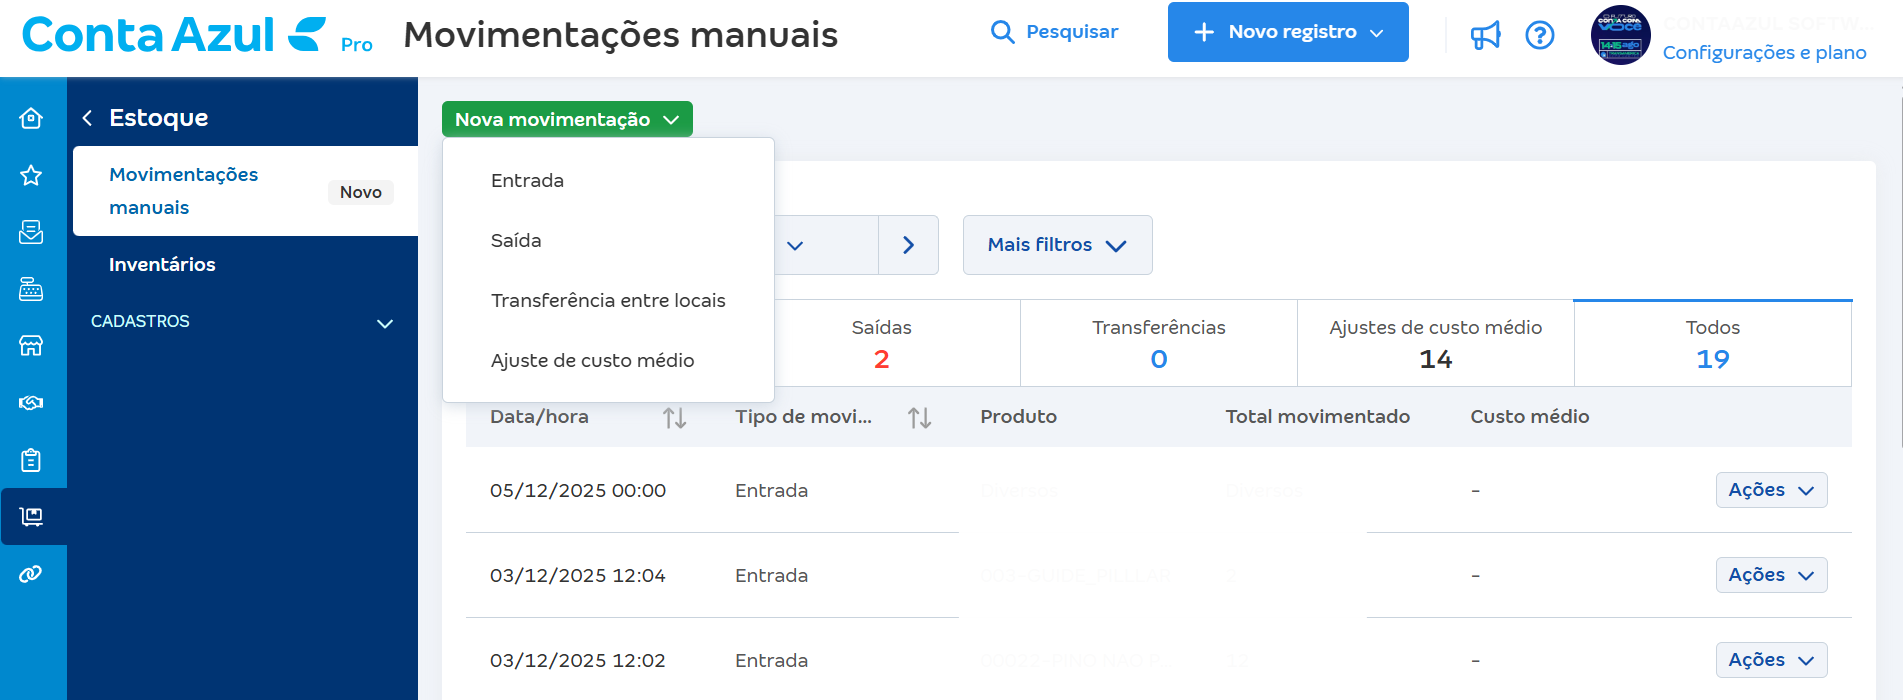
Task: Click the Produto column header
Action: [x=1018, y=417]
